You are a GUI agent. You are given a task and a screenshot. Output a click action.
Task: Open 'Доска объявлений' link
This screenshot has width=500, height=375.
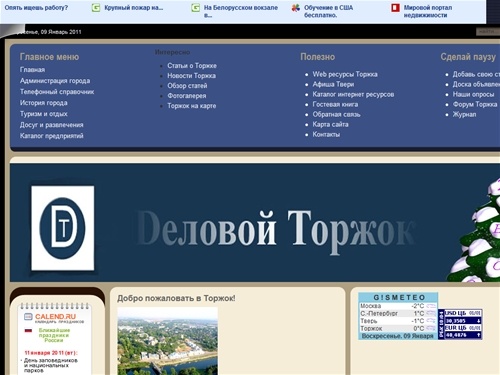476,84
